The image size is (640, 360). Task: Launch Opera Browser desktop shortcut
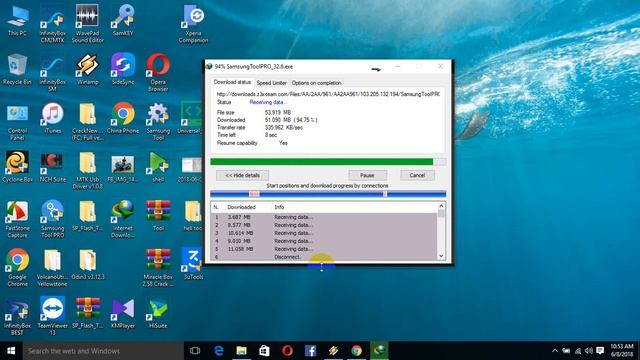pos(158,73)
